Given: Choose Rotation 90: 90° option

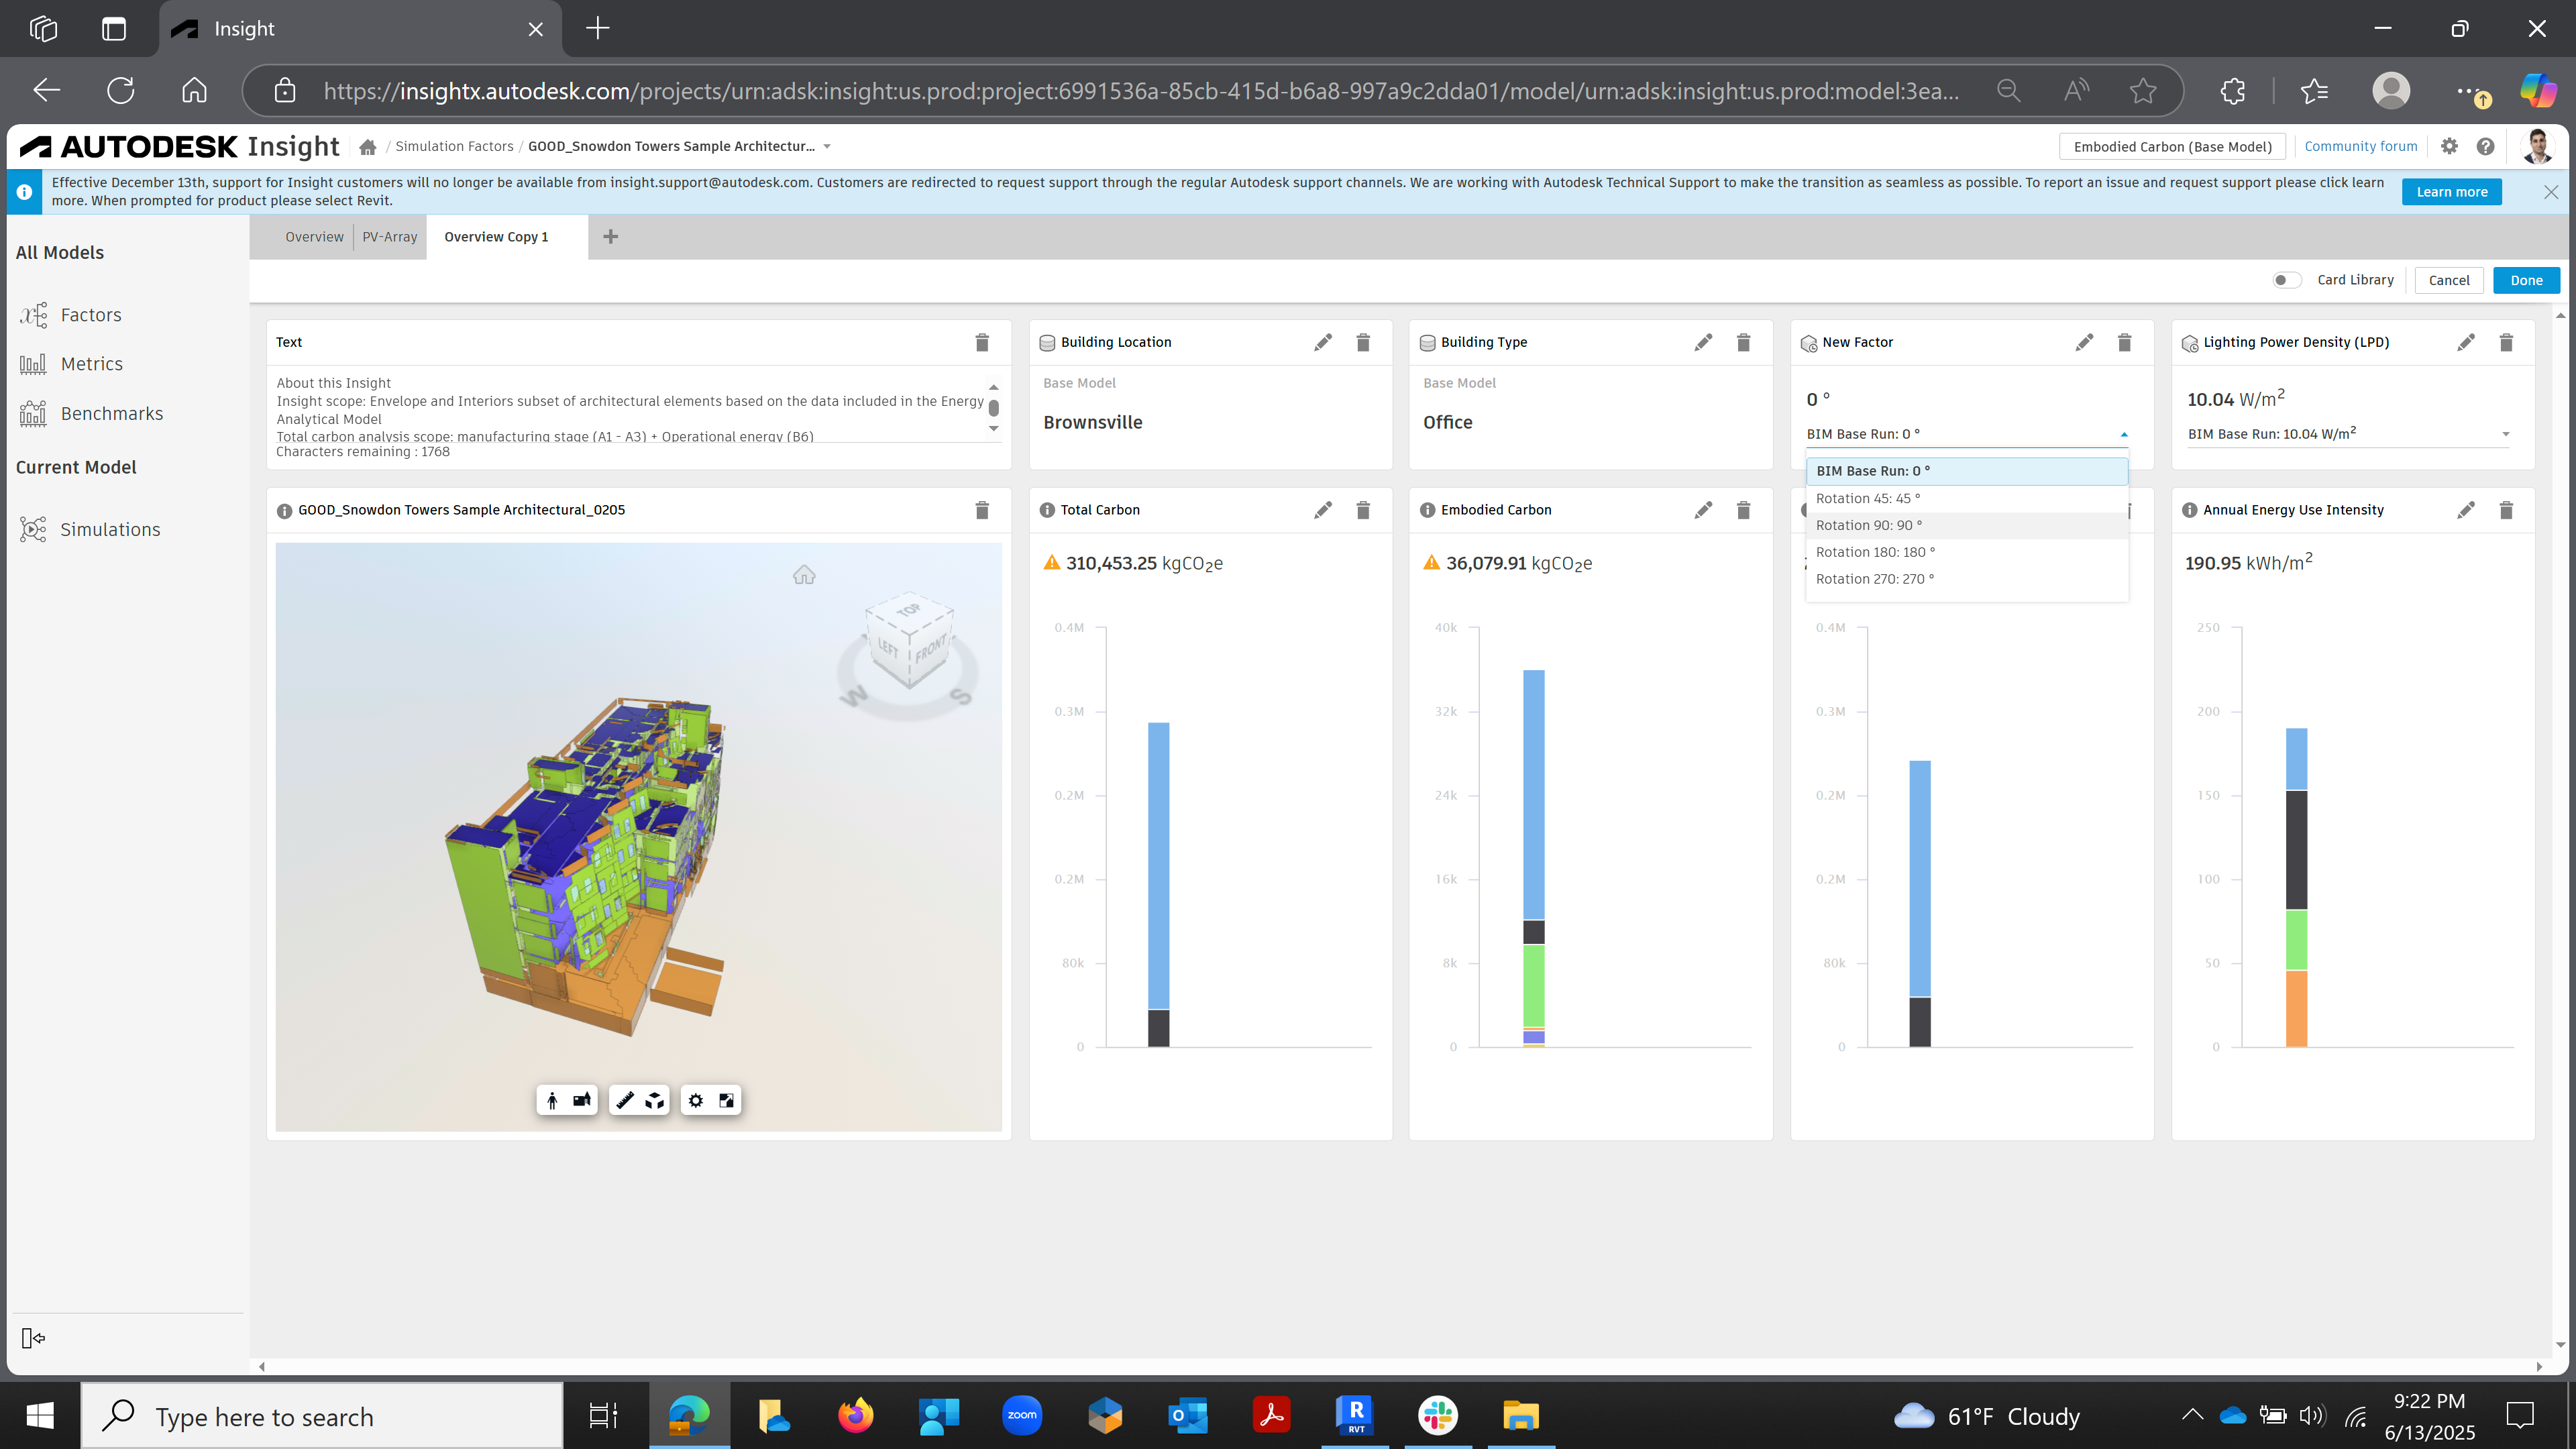Looking at the screenshot, I should [1966, 525].
